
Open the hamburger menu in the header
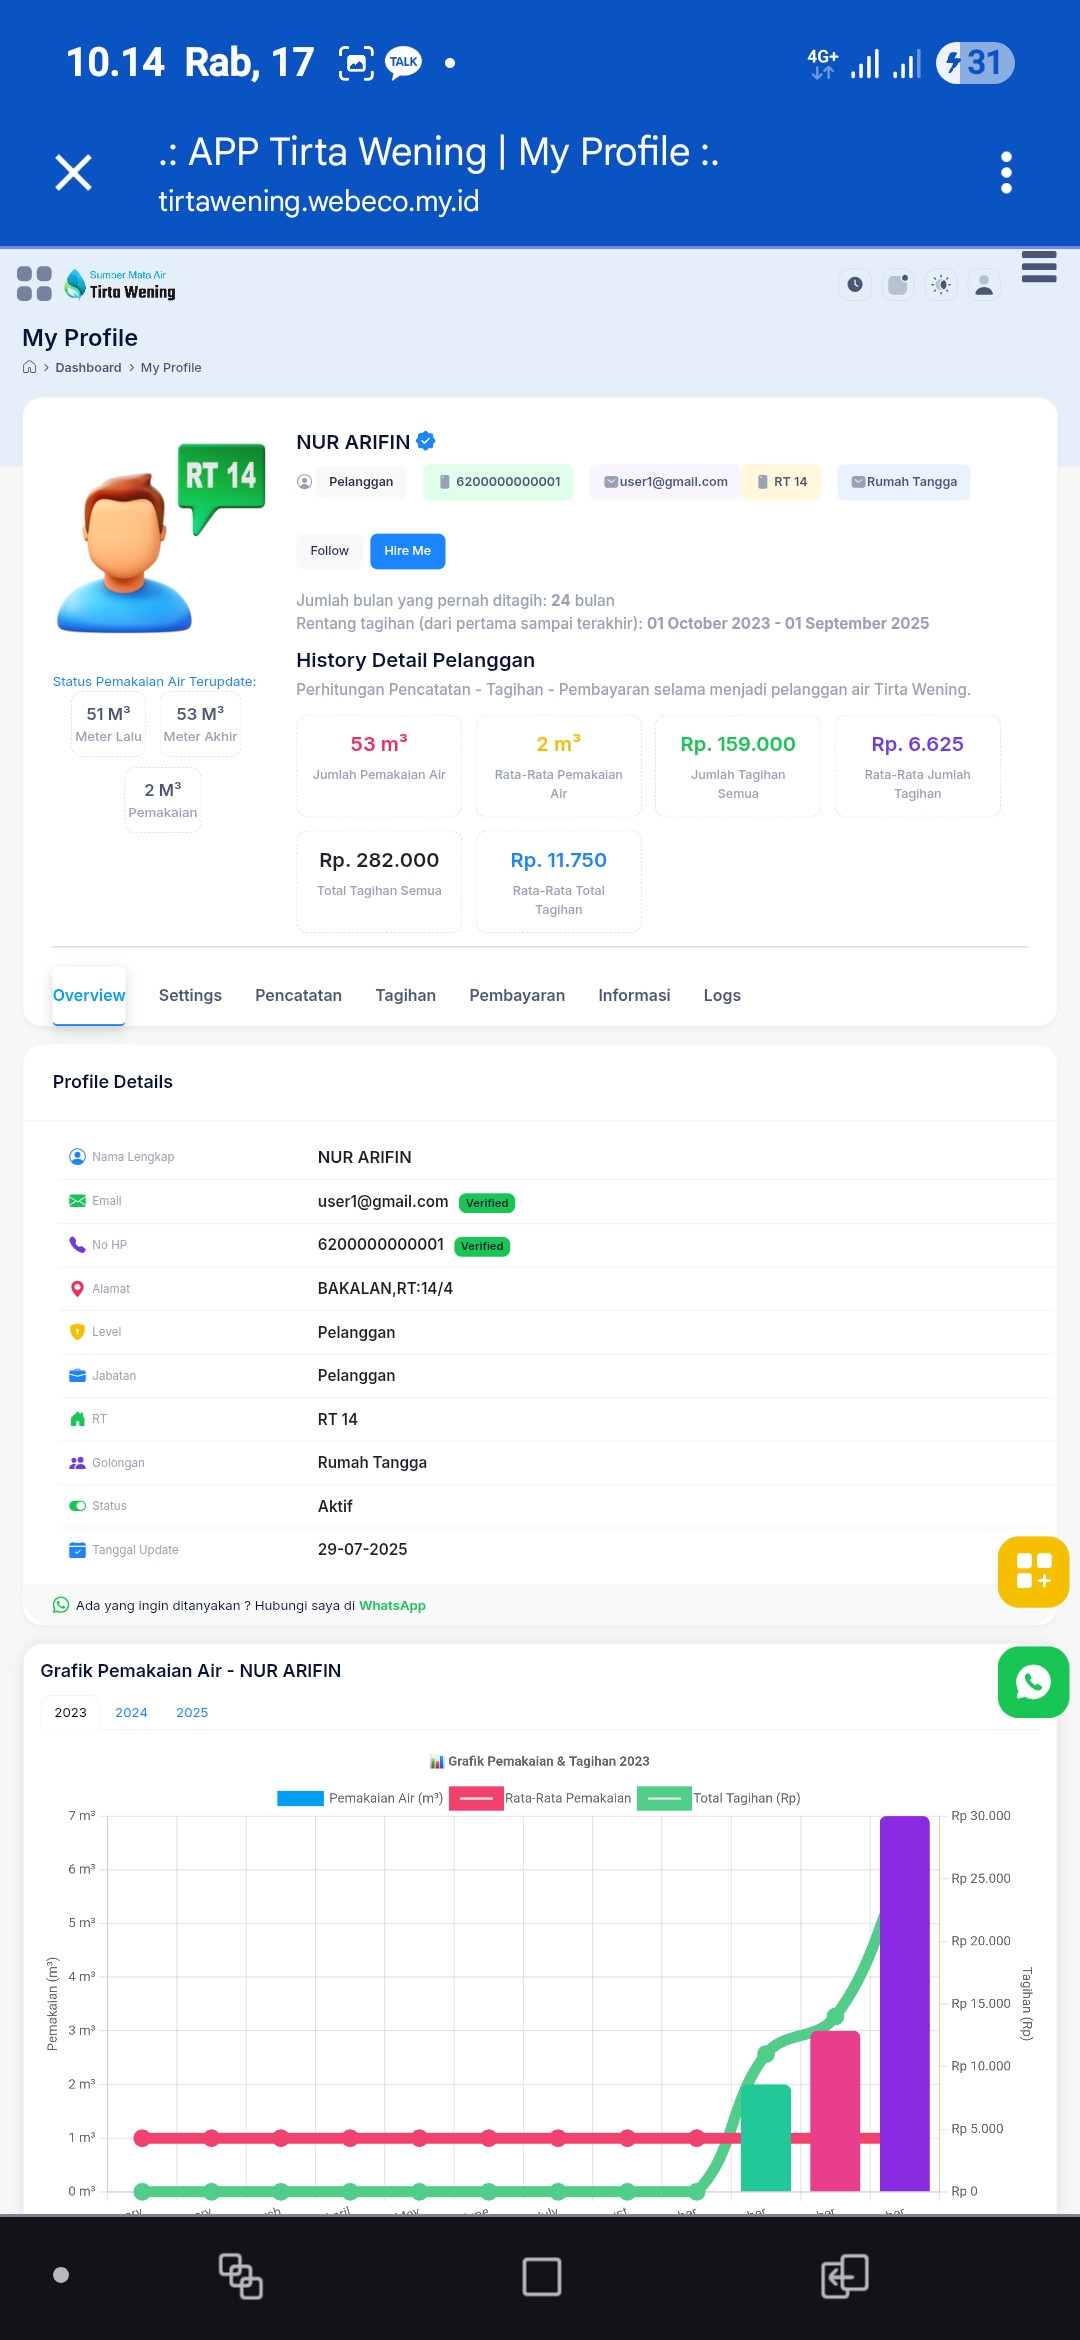pyautogui.click(x=1039, y=268)
